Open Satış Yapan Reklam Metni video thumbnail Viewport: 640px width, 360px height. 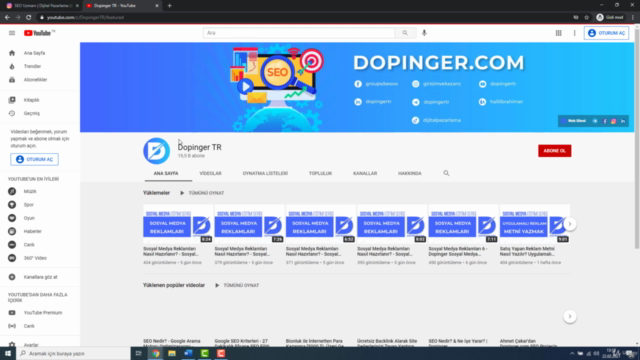click(x=535, y=224)
